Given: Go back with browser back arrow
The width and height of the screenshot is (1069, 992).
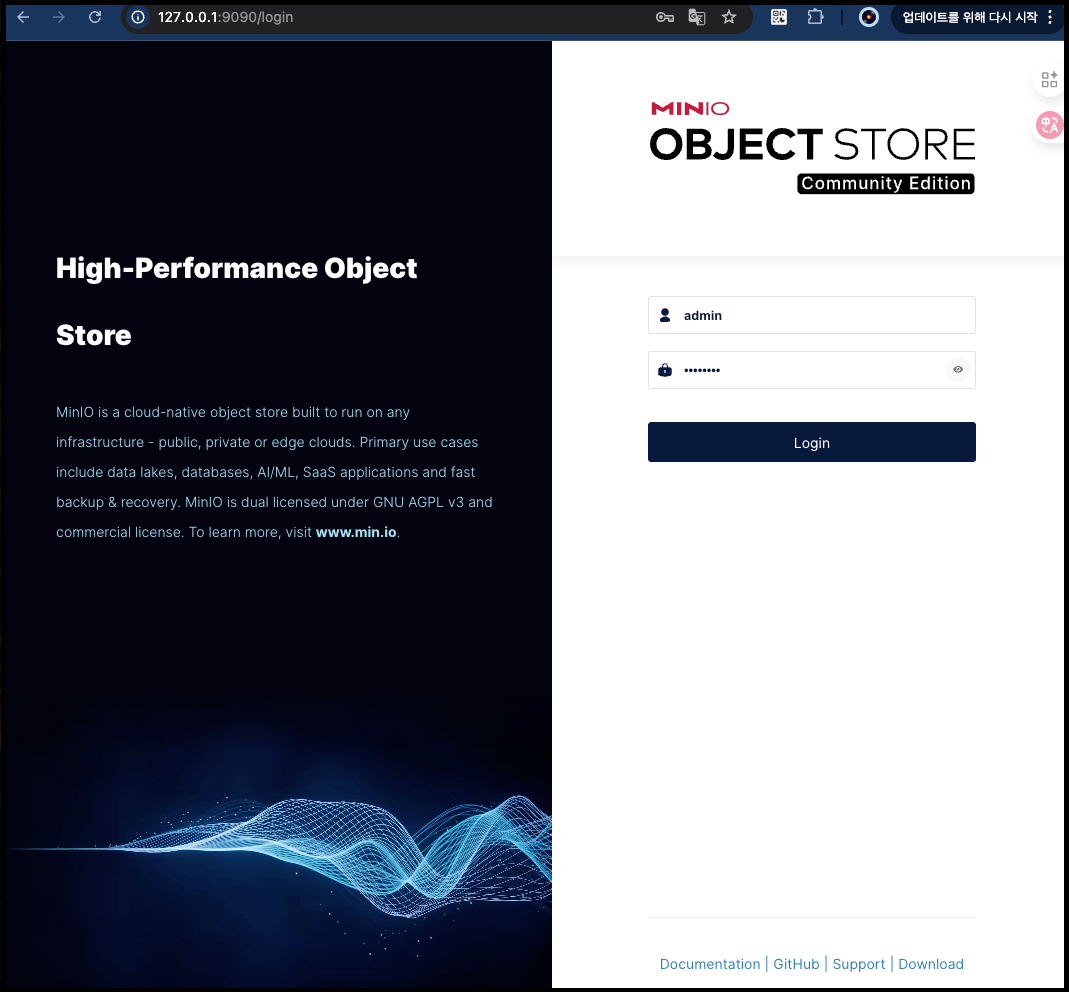Looking at the screenshot, I should pyautogui.click(x=23, y=17).
